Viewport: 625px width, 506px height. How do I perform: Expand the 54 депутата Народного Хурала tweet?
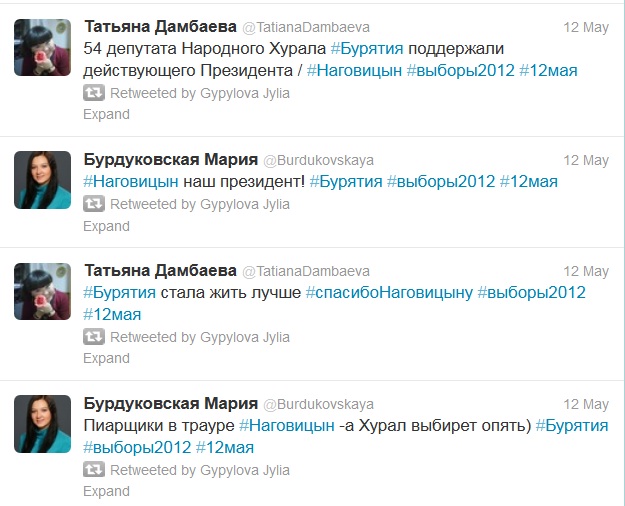pyautogui.click(x=106, y=114)
